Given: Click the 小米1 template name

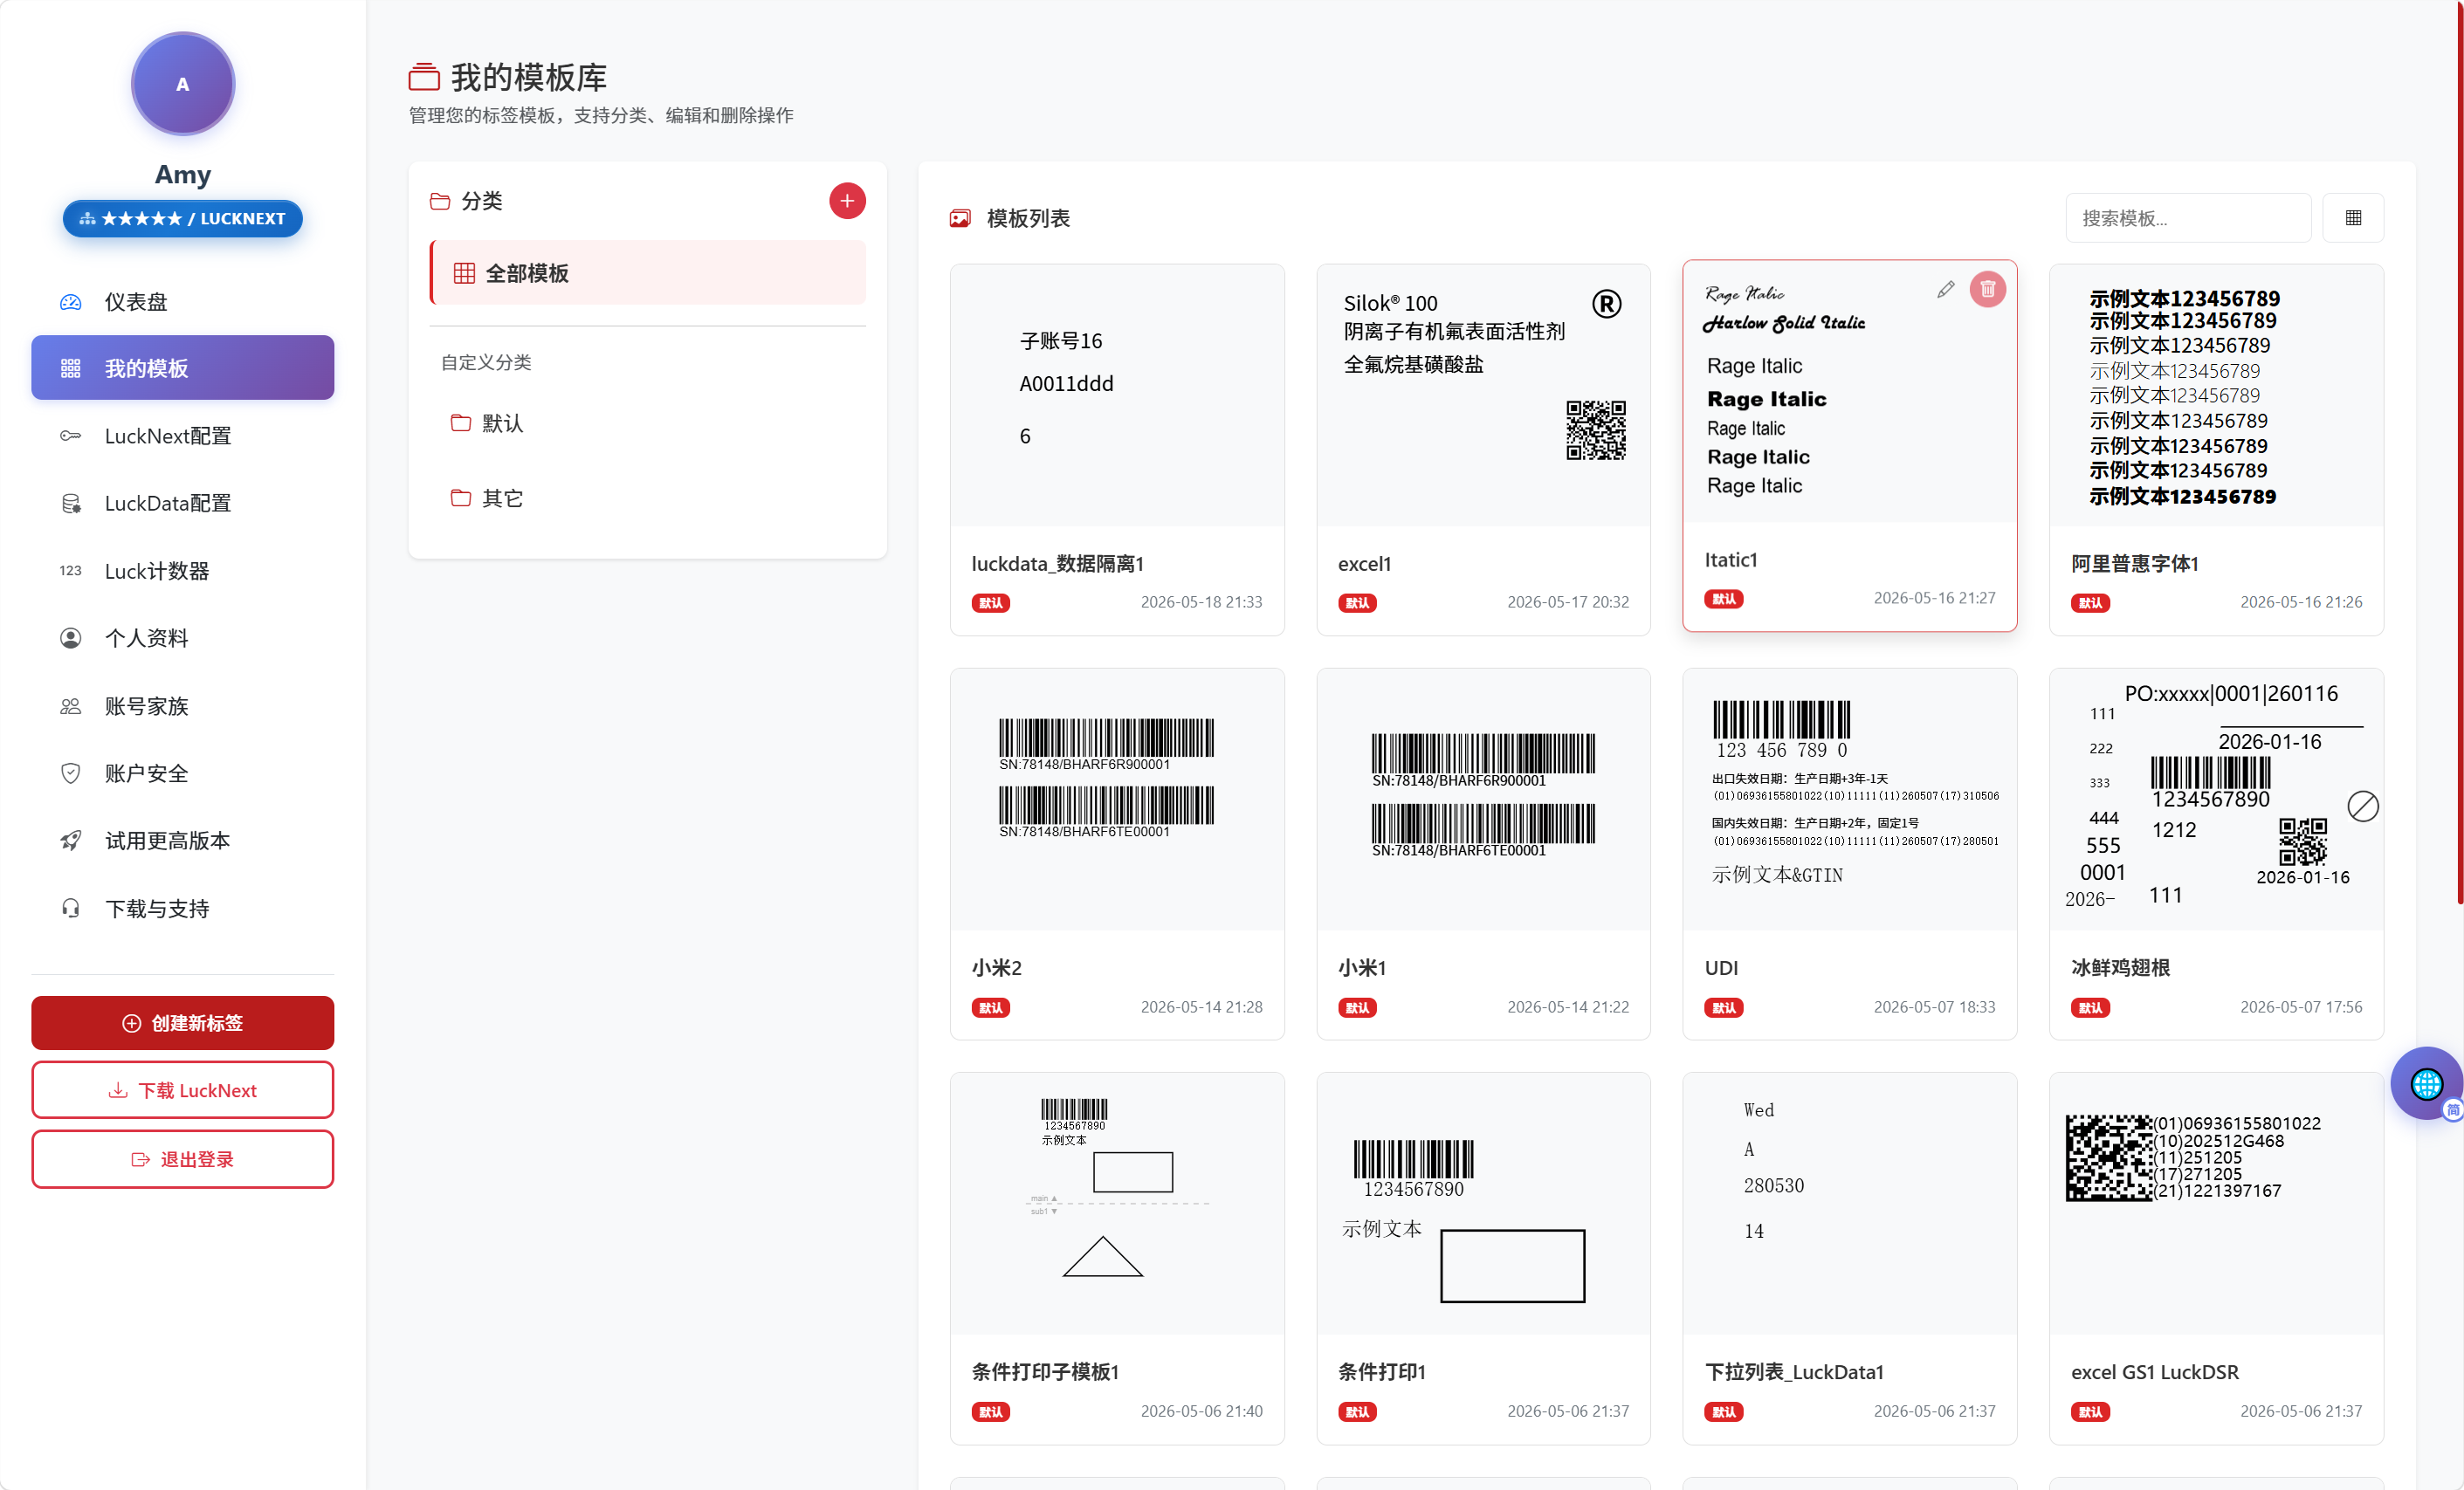Looking at the screenshot, I should coord(1362,968).
